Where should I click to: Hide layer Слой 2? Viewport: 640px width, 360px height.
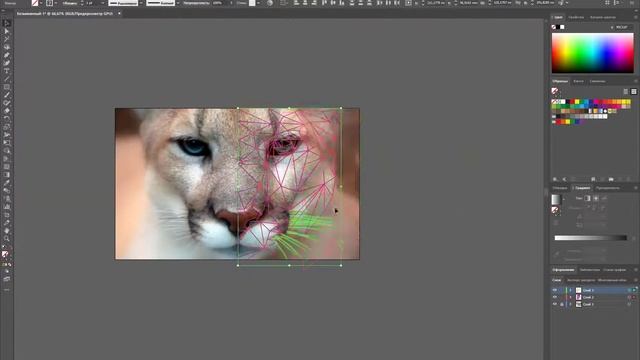click(554, 297)
